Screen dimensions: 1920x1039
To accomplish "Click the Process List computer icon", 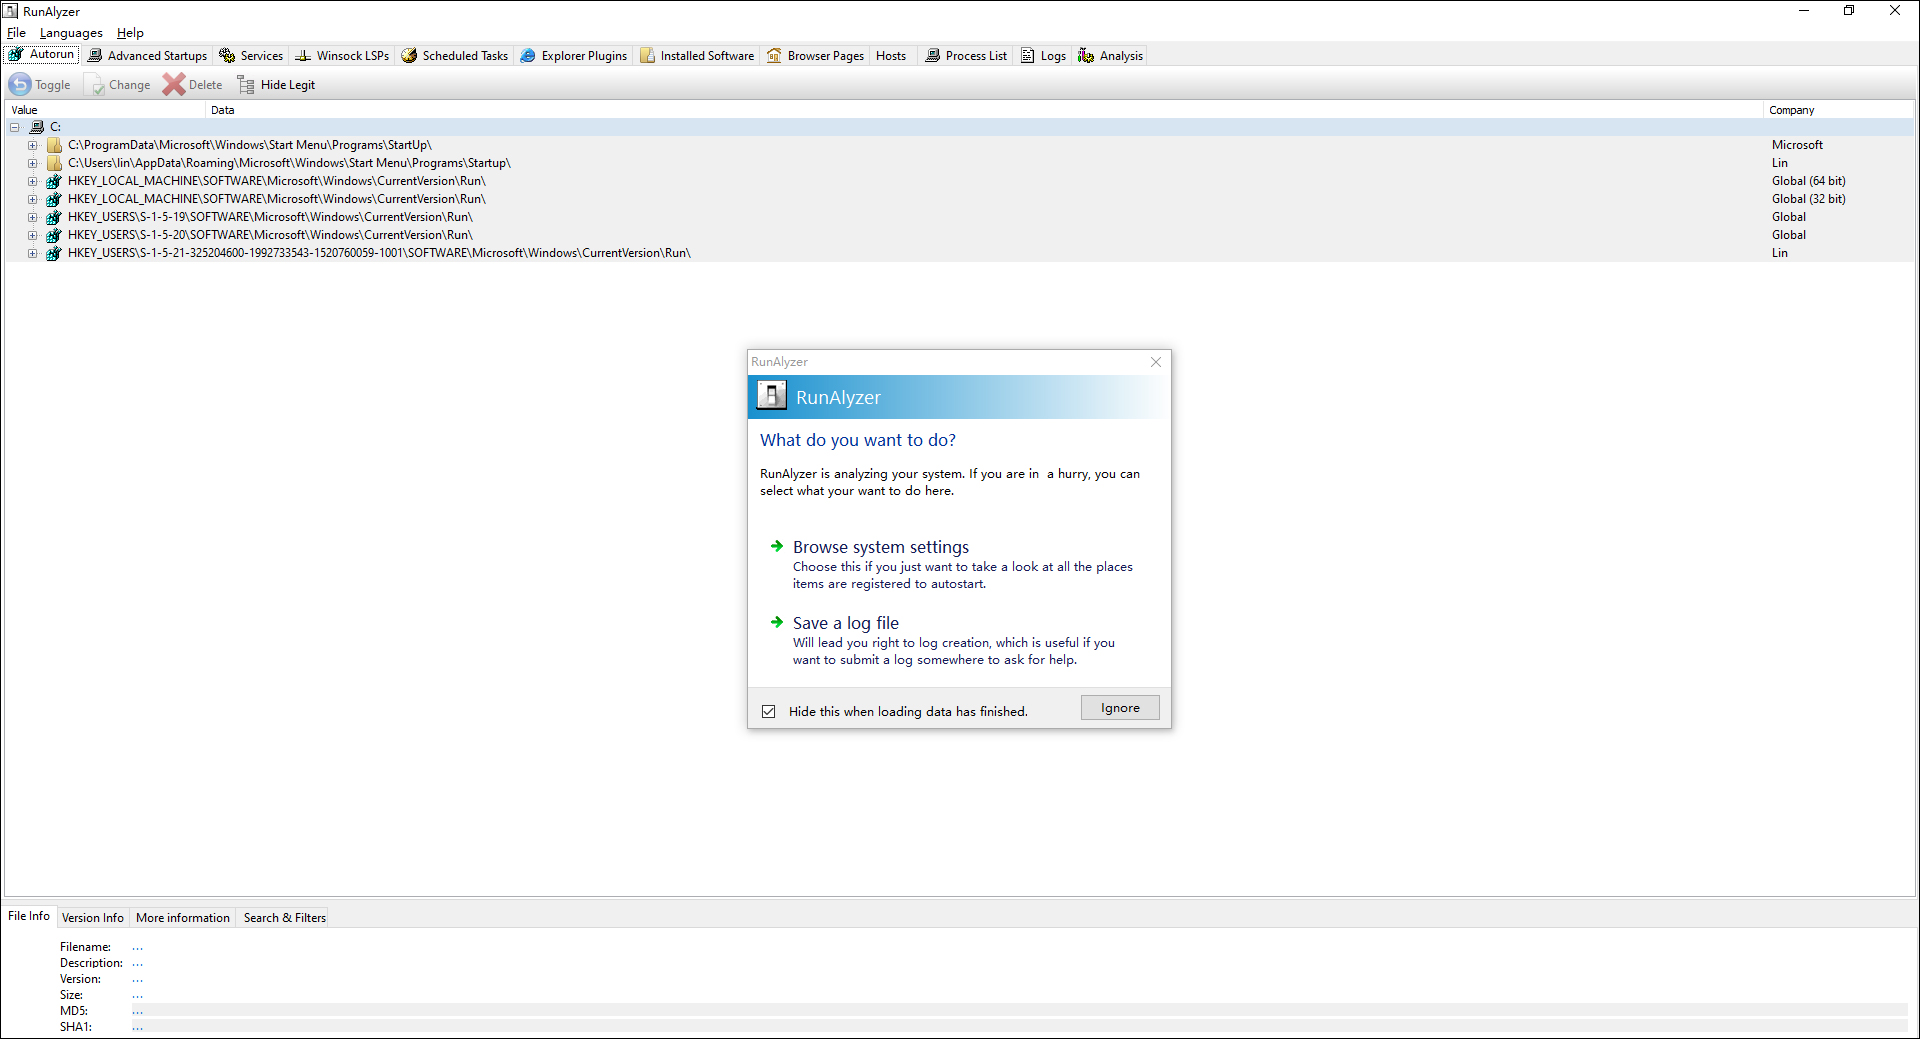I will [x=932, y=56].
